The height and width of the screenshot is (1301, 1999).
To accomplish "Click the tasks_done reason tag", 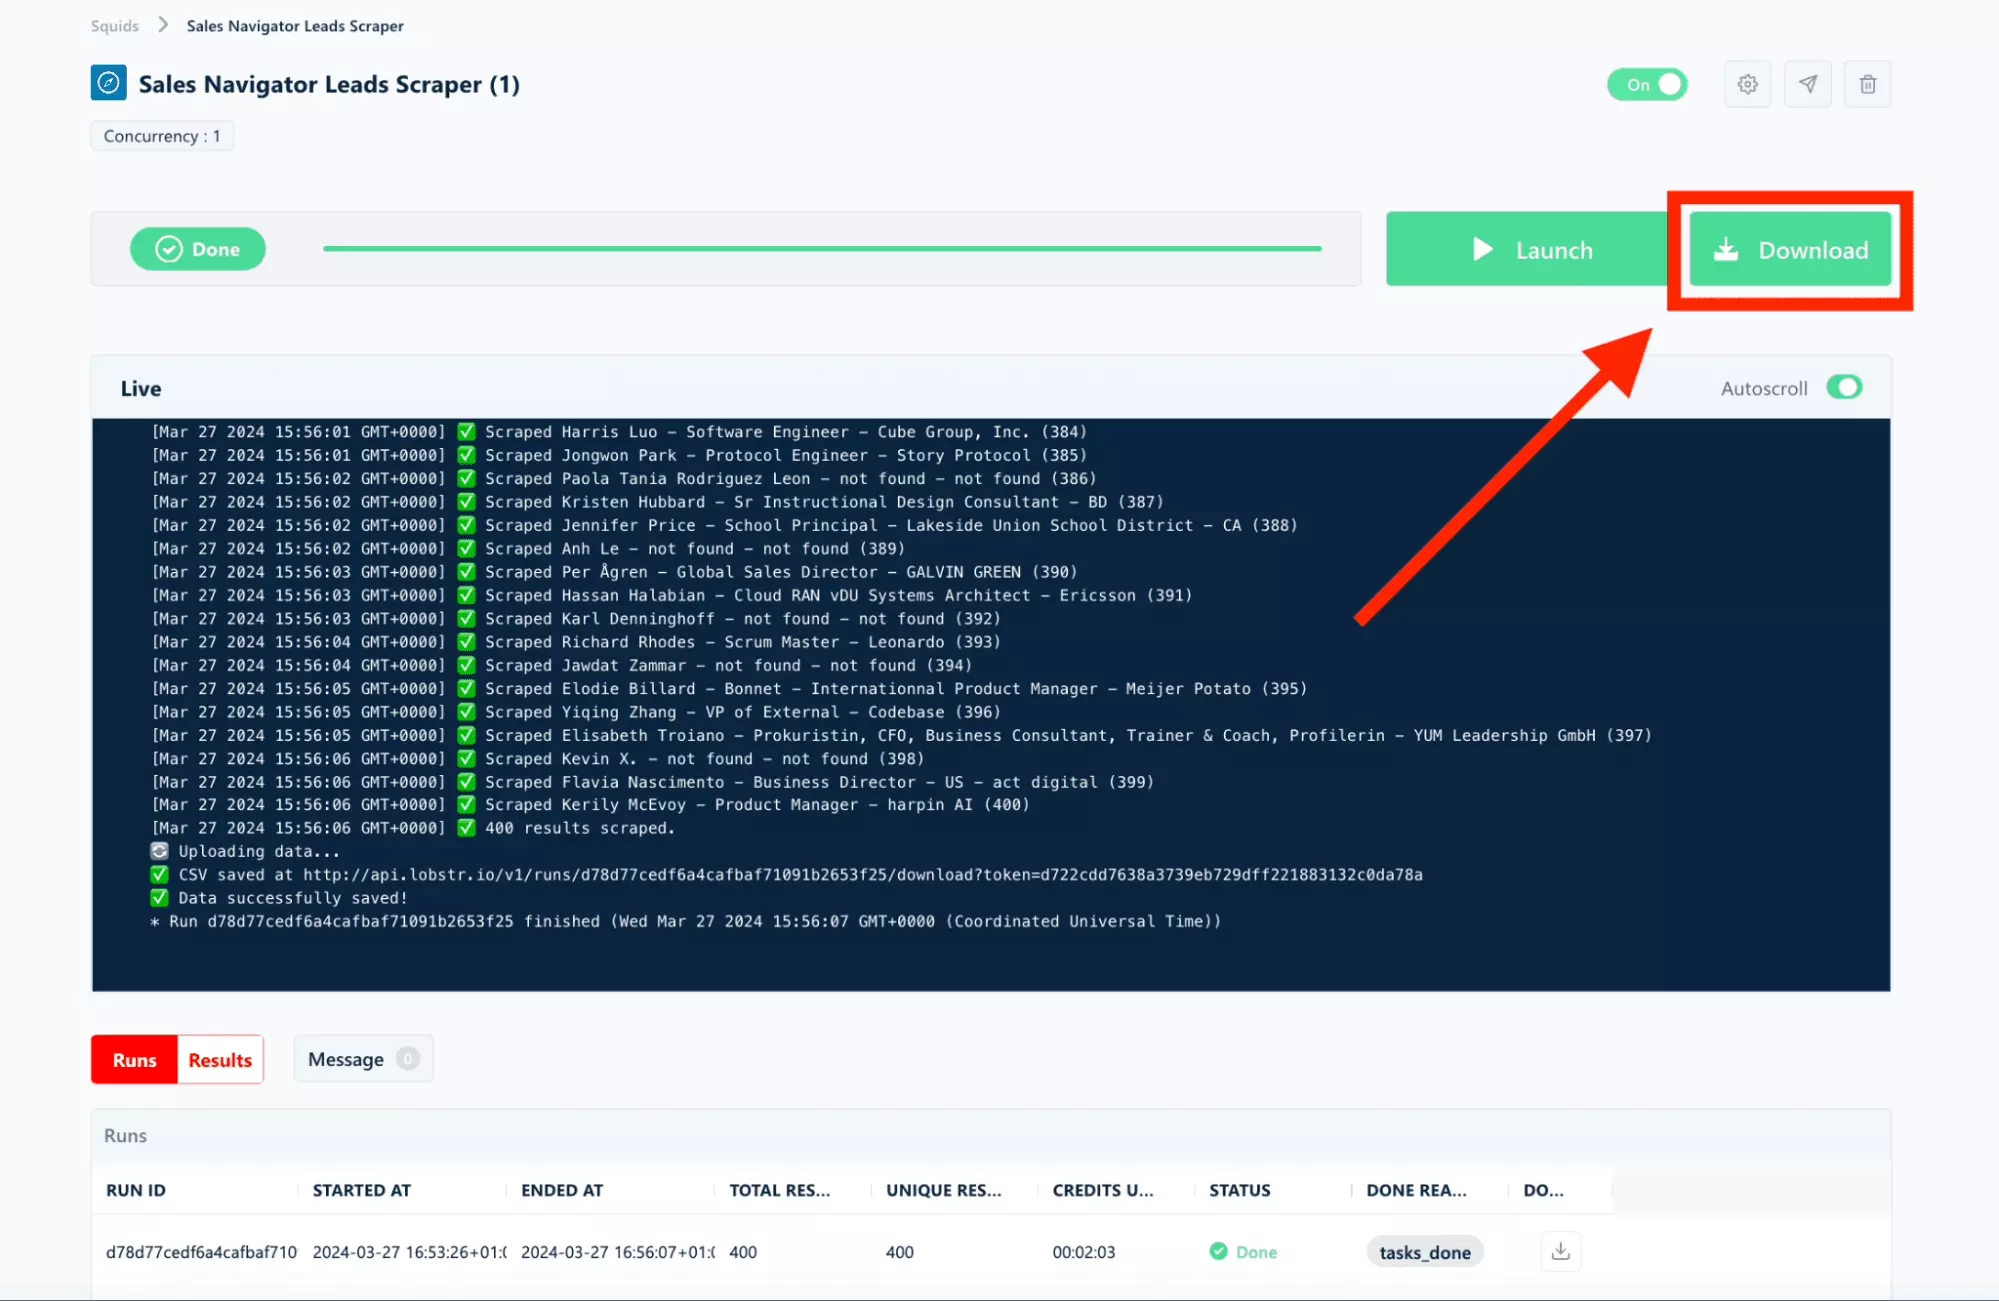I will (x=1424, y=1252).
